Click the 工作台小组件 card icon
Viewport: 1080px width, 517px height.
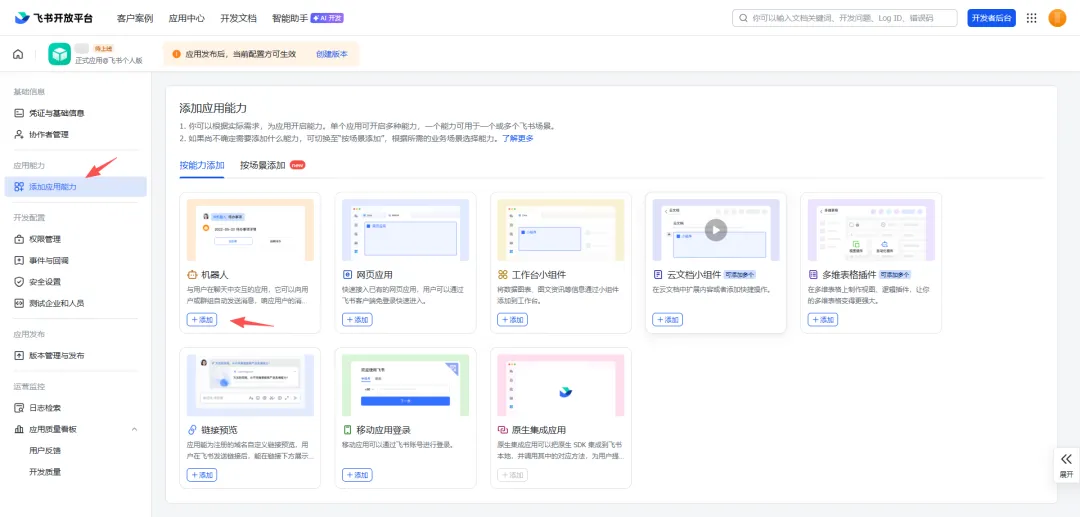503,274
